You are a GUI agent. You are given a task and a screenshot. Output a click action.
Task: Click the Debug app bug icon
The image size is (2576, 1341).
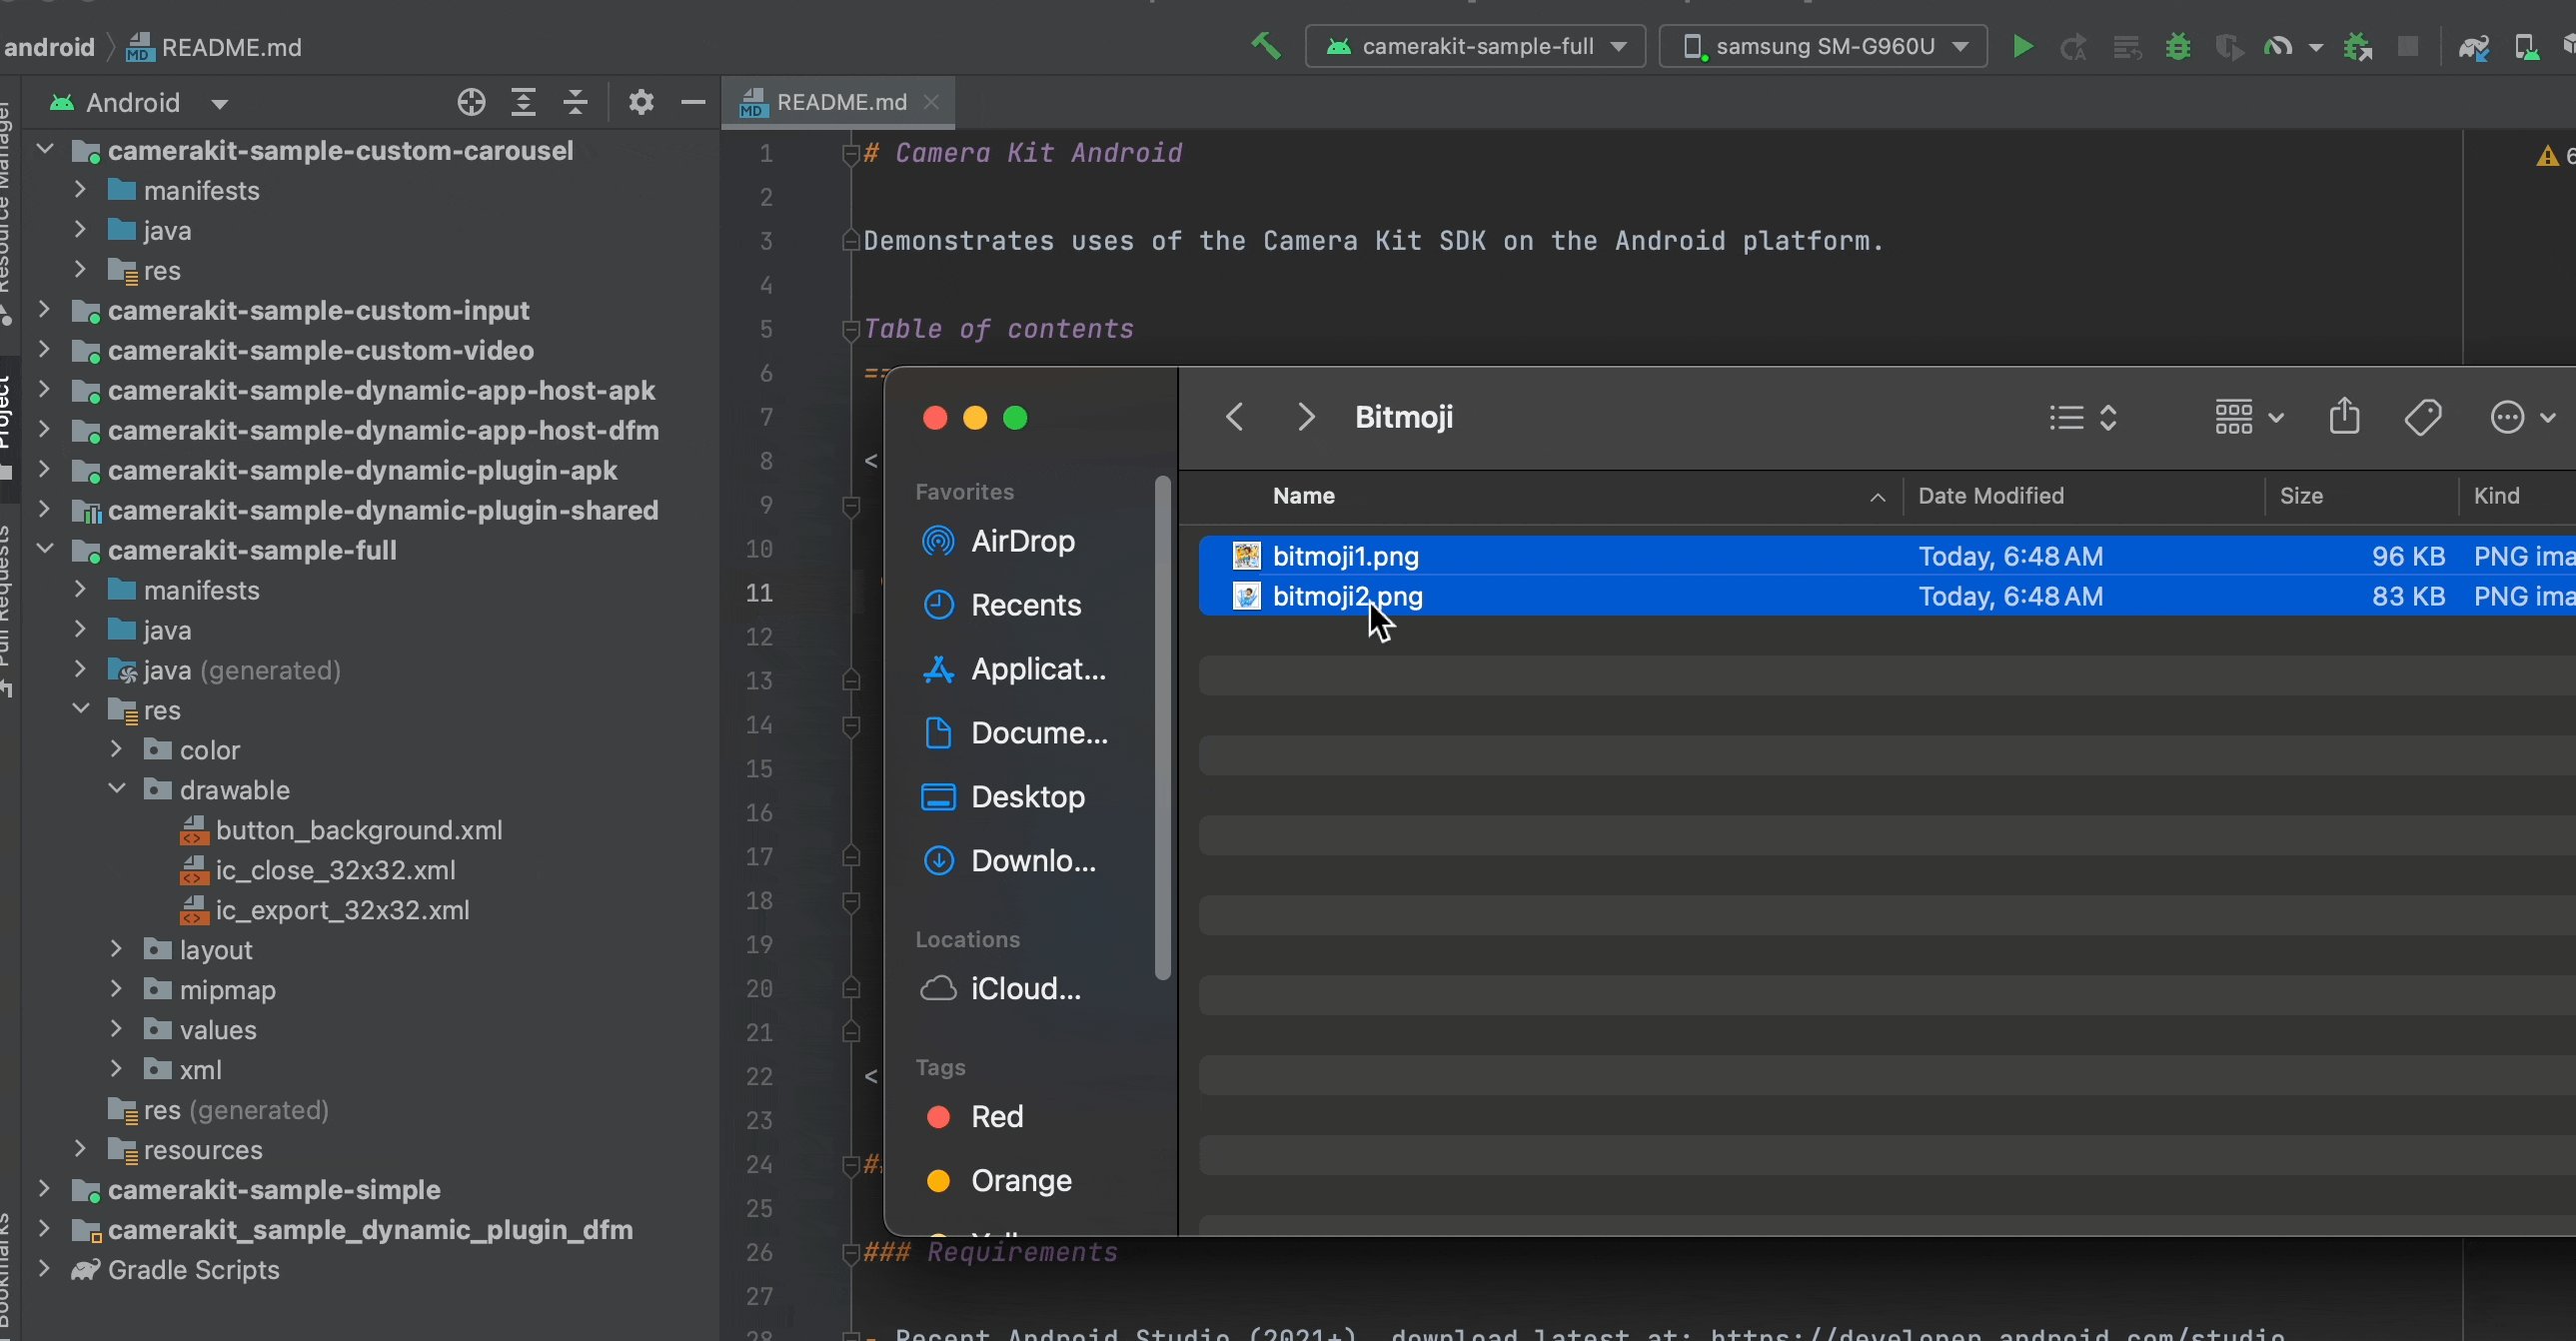point(2177,47)
